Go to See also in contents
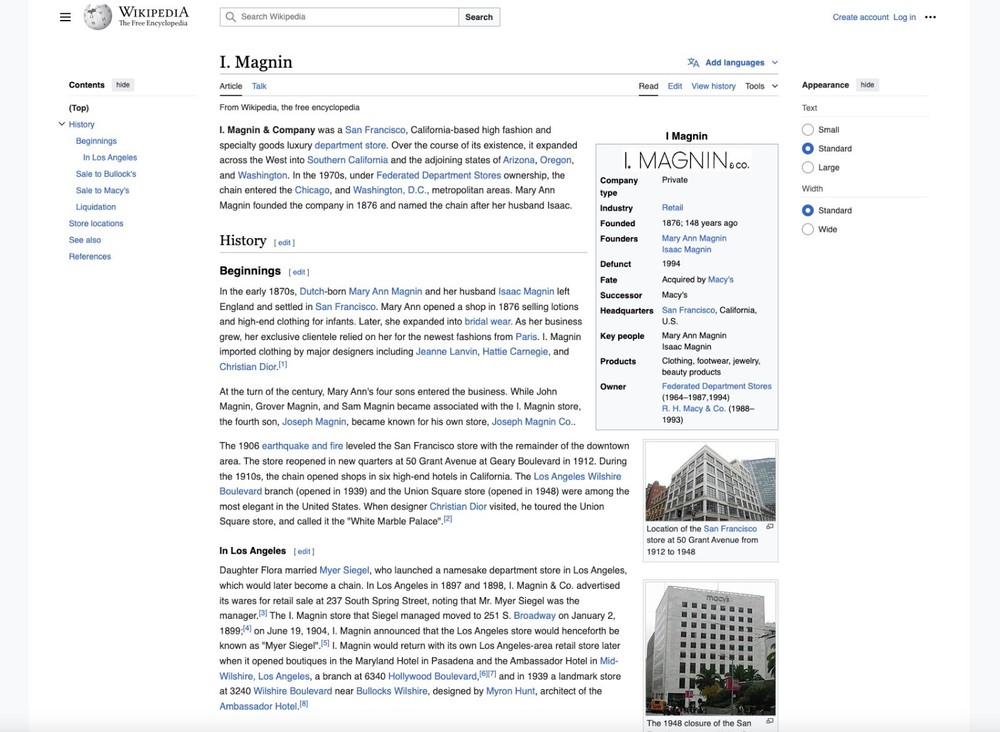 coord(85,240)
